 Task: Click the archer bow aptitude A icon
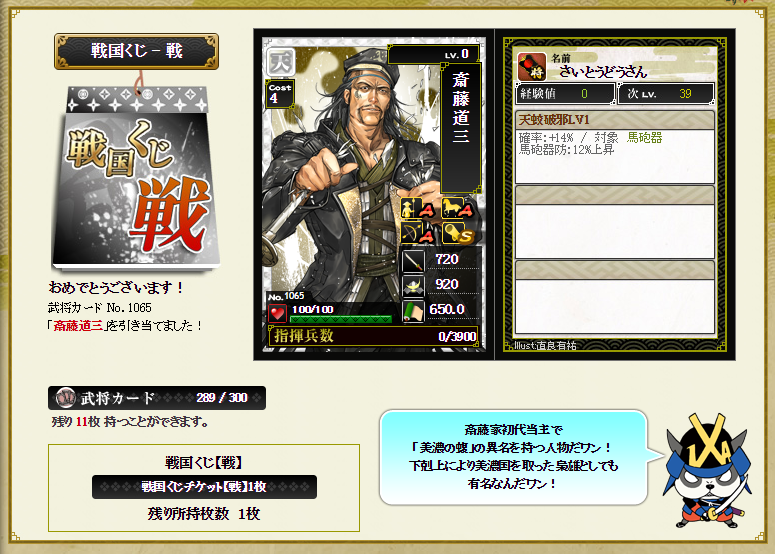point(418,233)
